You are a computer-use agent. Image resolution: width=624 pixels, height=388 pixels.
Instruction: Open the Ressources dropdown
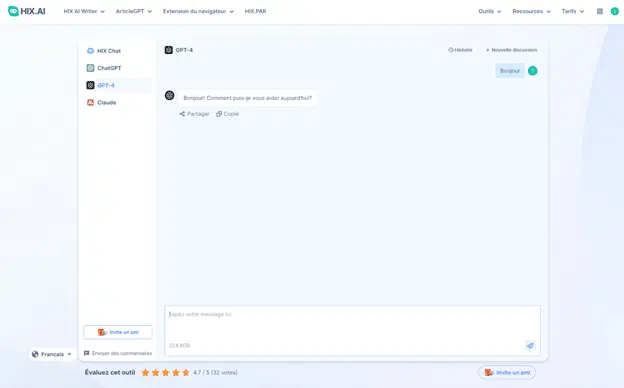[x=531, y=11]
